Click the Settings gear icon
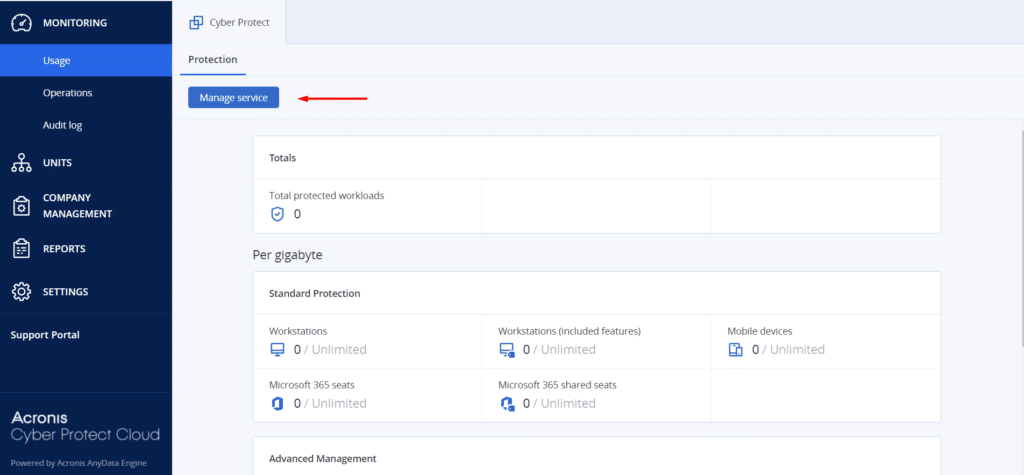The image size is (1024, 475). click(x=22, y=291)
